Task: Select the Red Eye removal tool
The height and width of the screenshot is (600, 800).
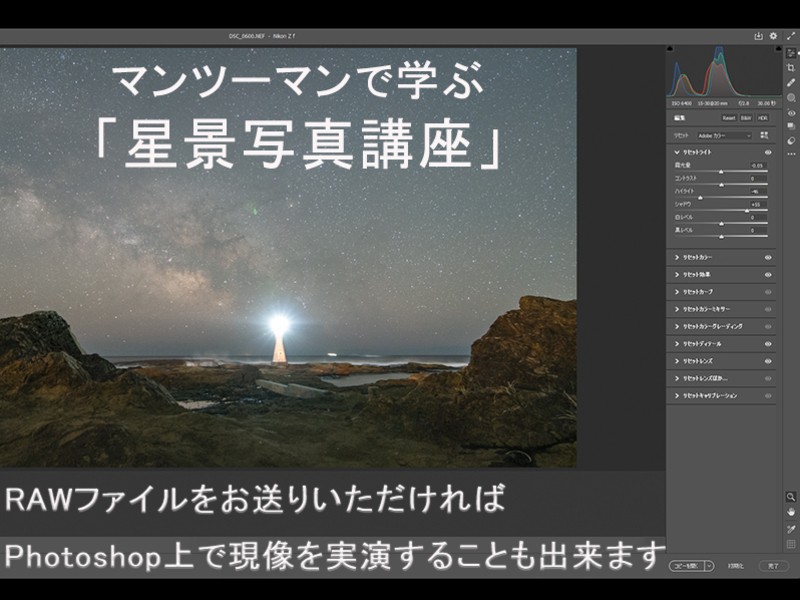Action: tap(791, 112)
